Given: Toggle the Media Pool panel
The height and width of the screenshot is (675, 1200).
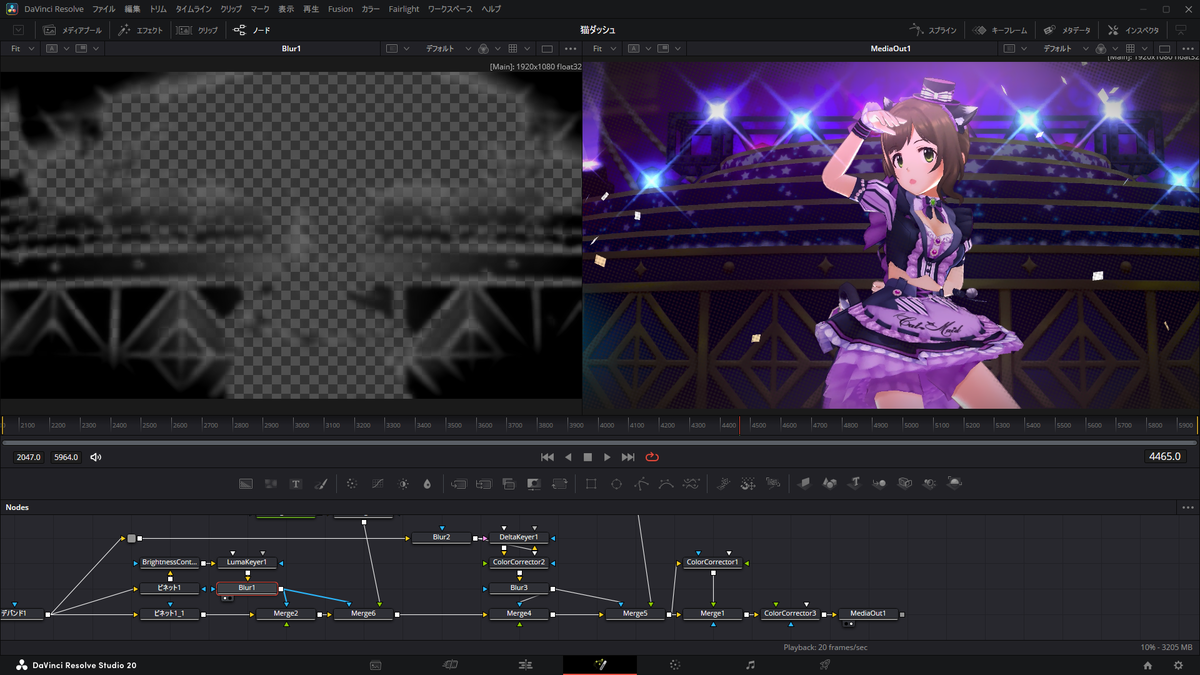Looking at the screenshot, I should pyautogui.click(x=71, y=30).
